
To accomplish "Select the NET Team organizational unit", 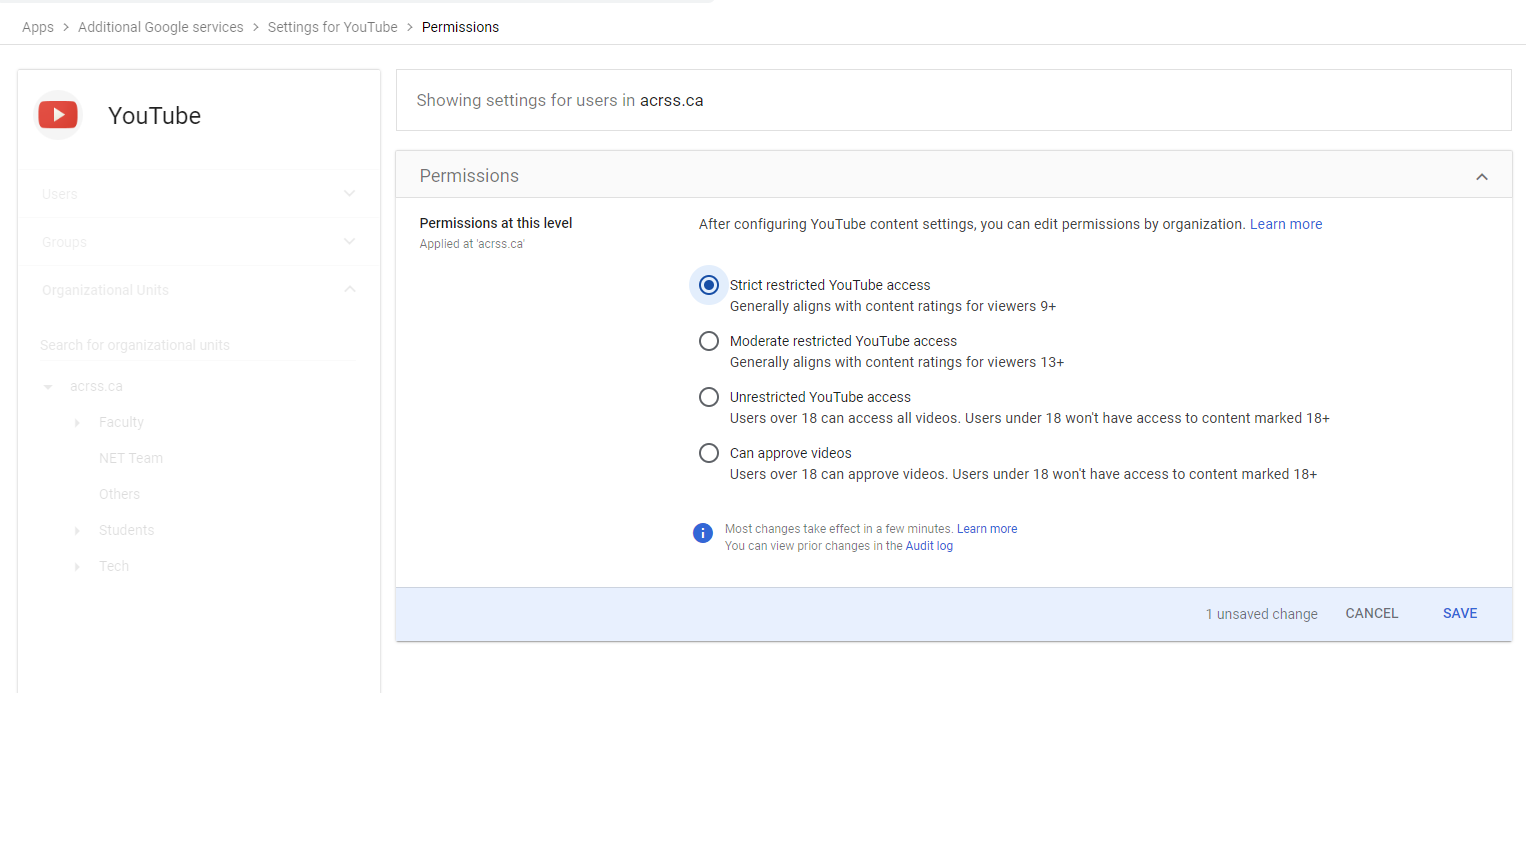I will tap(131, 458).
